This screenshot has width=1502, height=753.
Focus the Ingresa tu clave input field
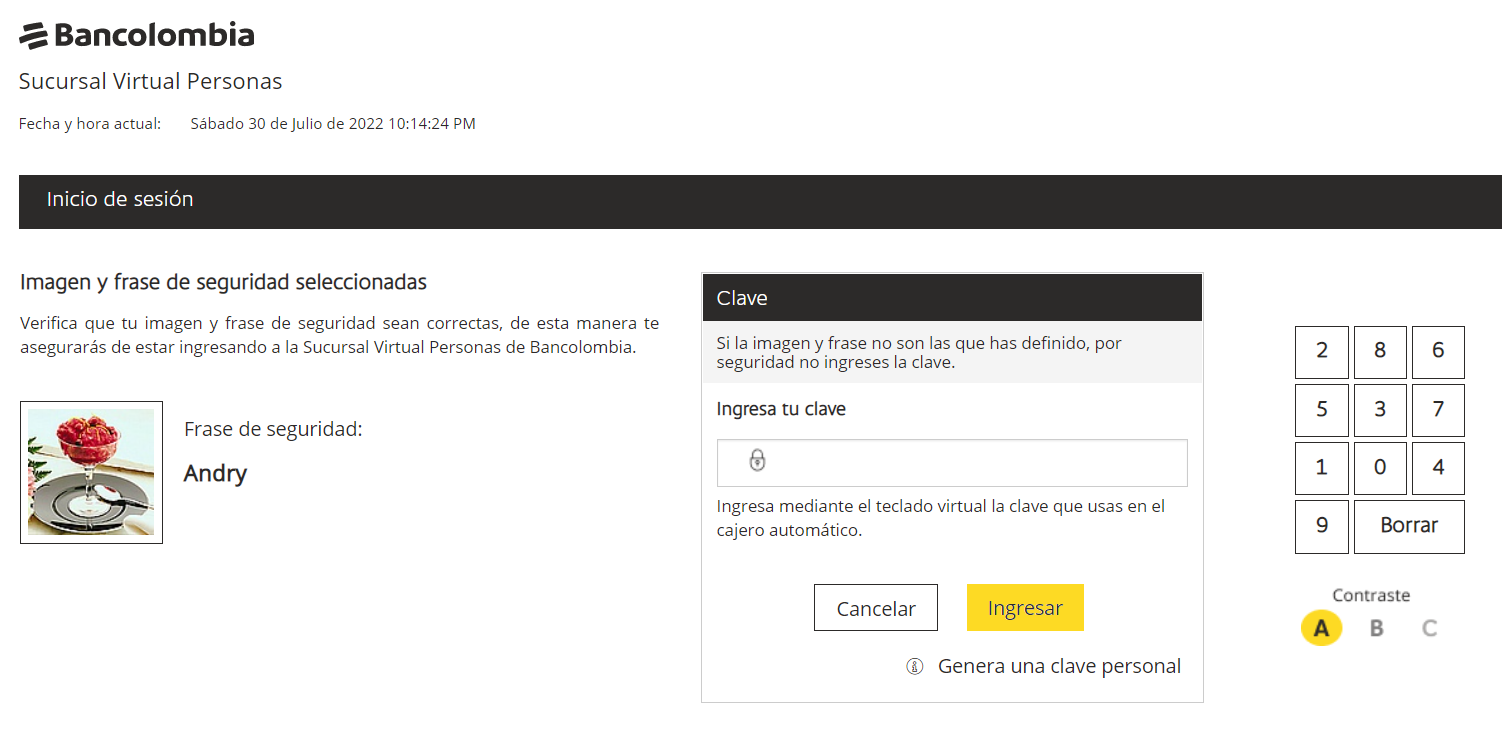[952, 463]
